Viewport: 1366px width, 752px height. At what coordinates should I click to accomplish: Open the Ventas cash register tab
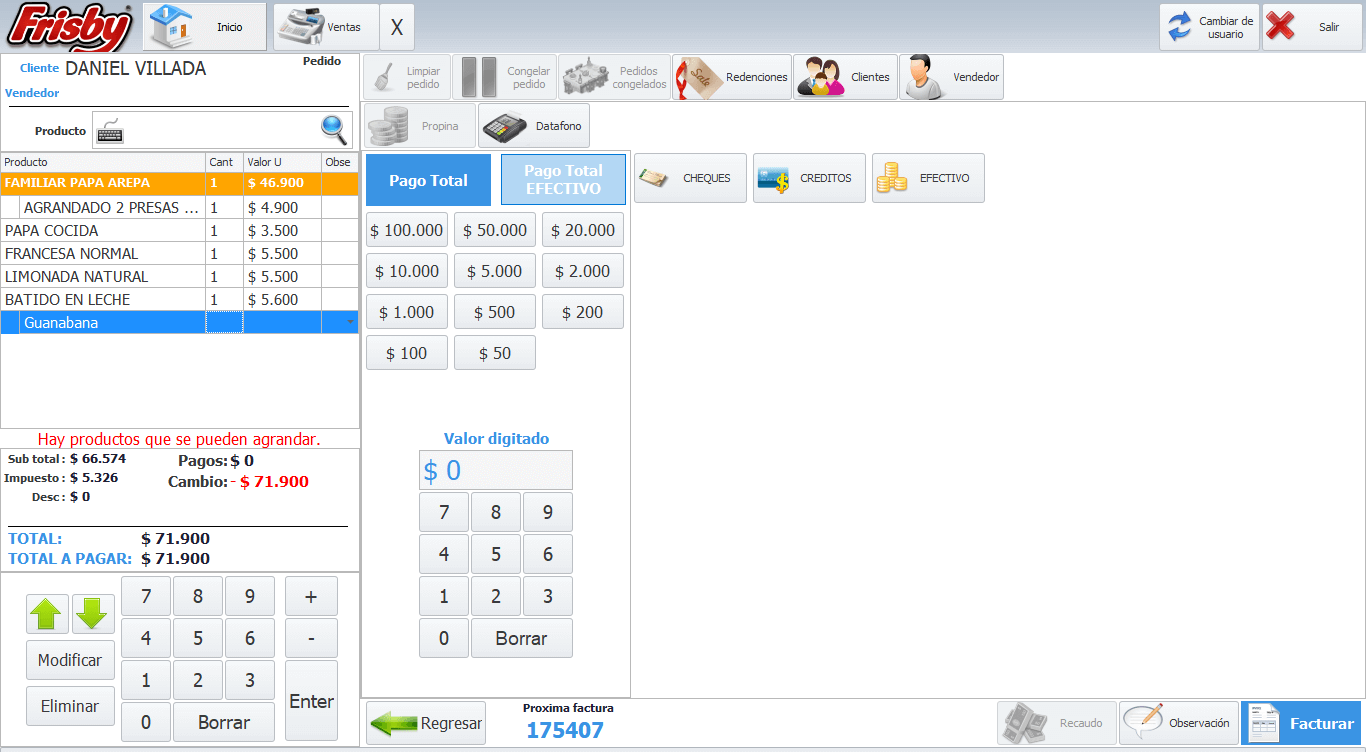coord(325,27)
